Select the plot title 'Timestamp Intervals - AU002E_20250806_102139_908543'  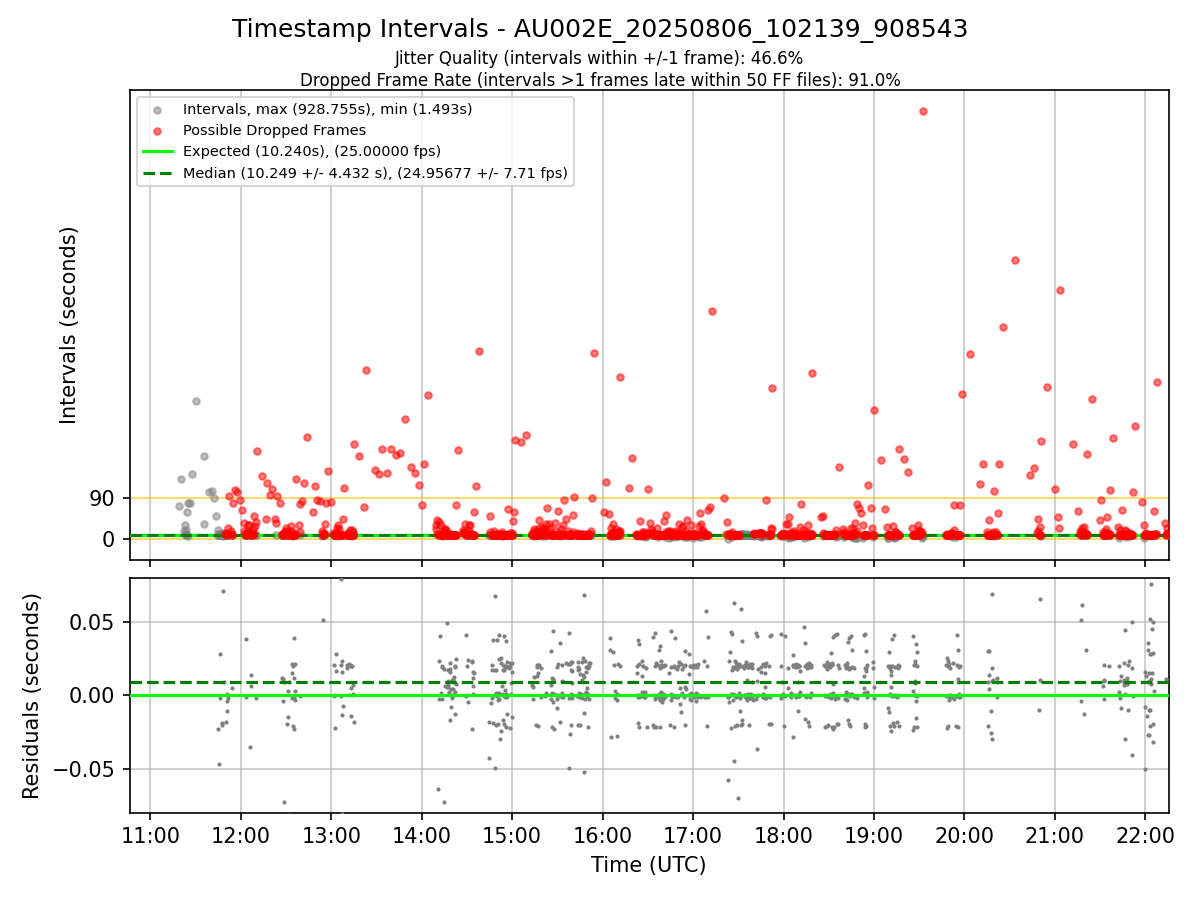click(x=600, y=29)
